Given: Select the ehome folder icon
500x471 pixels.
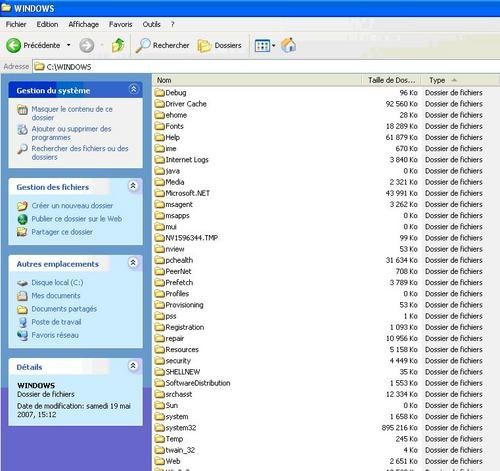Looking at the screenshot, I should coord(160,115).
